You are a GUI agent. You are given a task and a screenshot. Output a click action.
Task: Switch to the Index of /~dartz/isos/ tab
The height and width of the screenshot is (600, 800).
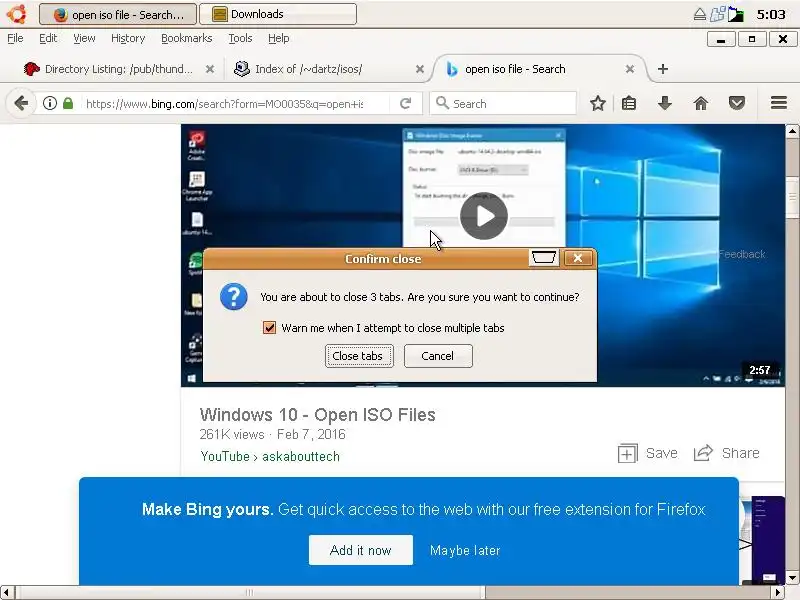tap(328, 69)
